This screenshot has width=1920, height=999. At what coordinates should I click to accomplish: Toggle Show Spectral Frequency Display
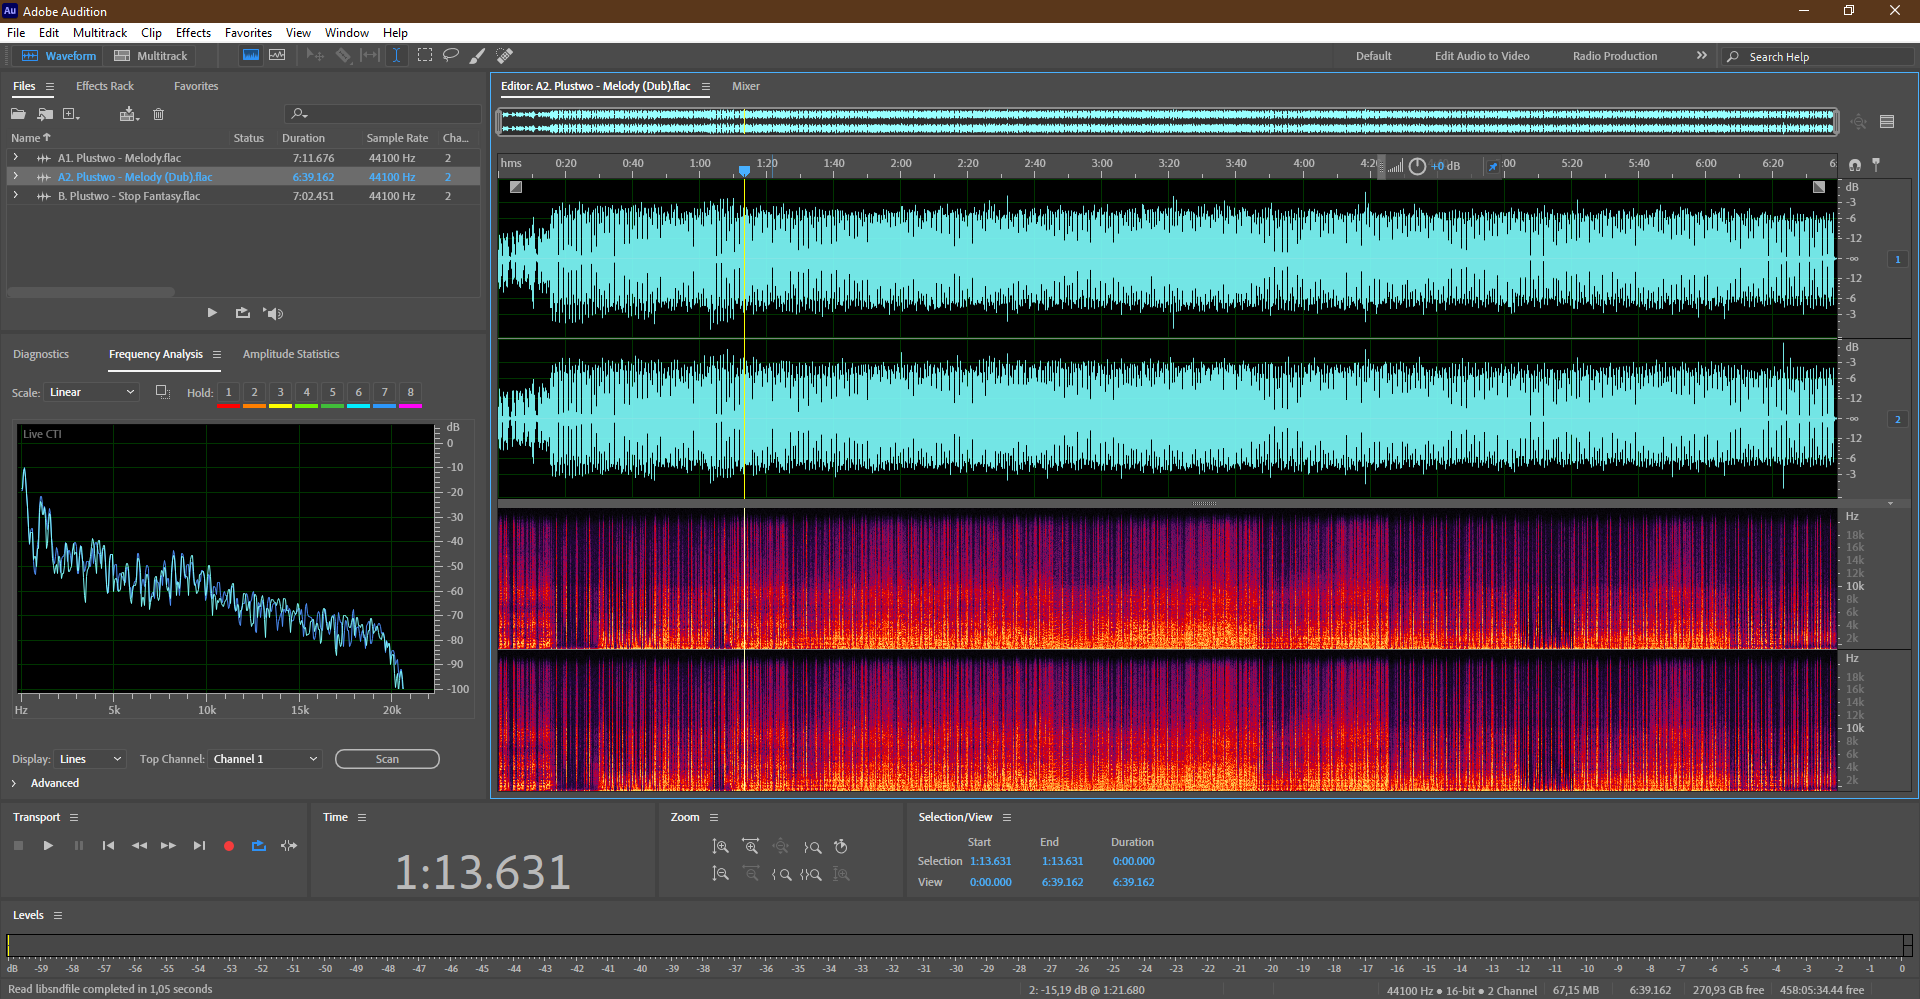pos(251,56)
